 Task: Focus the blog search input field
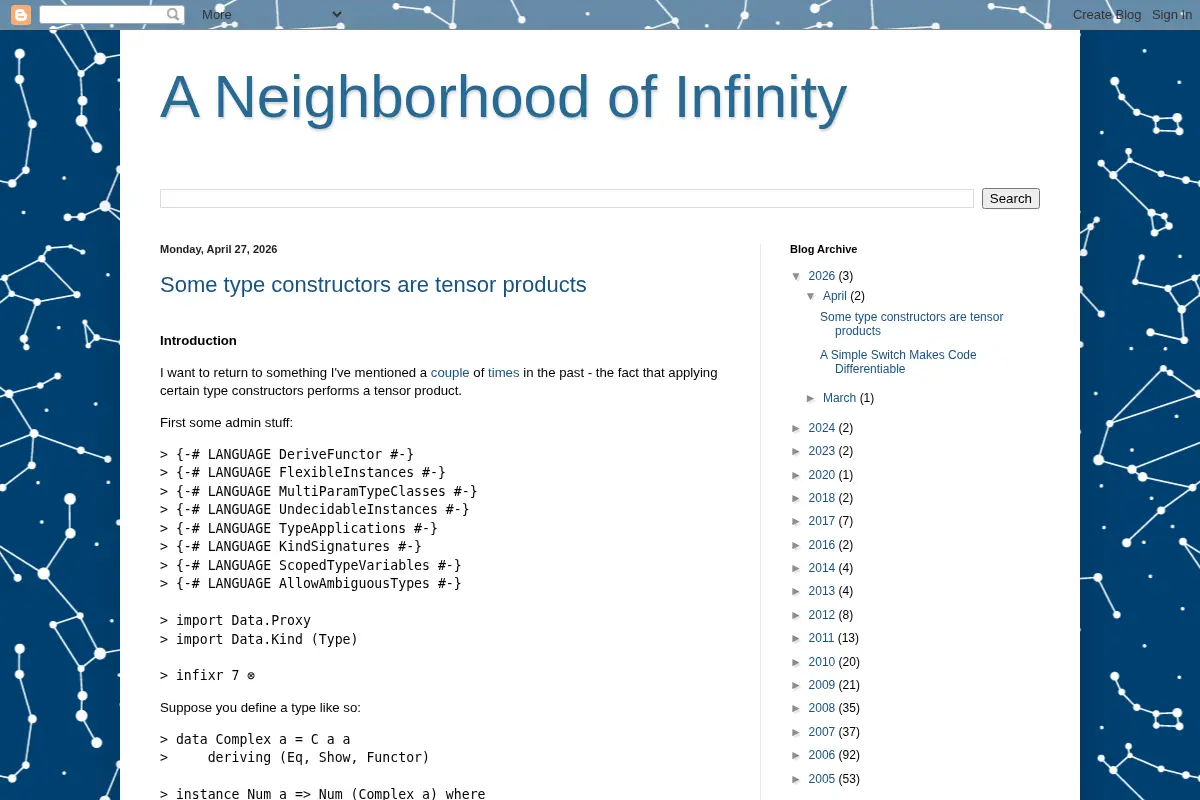[x=567, y=199]
